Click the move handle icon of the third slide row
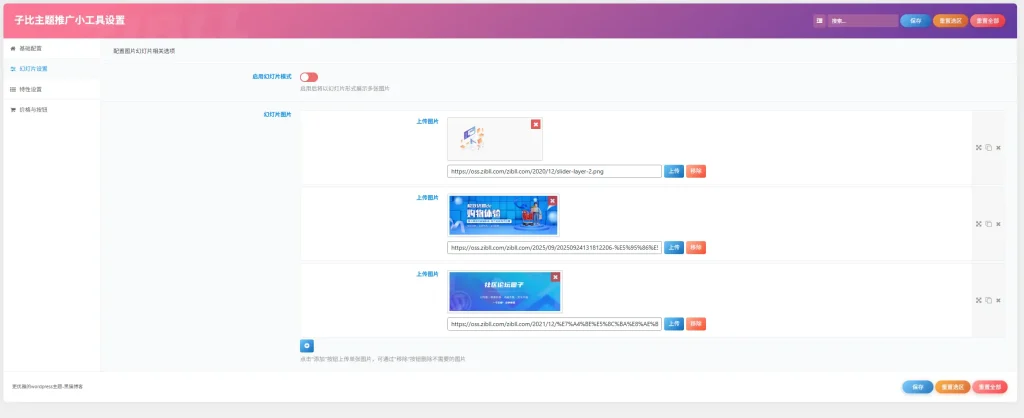Image resolution: width=1024 pixels, height=418 pixels. (979, 300)
